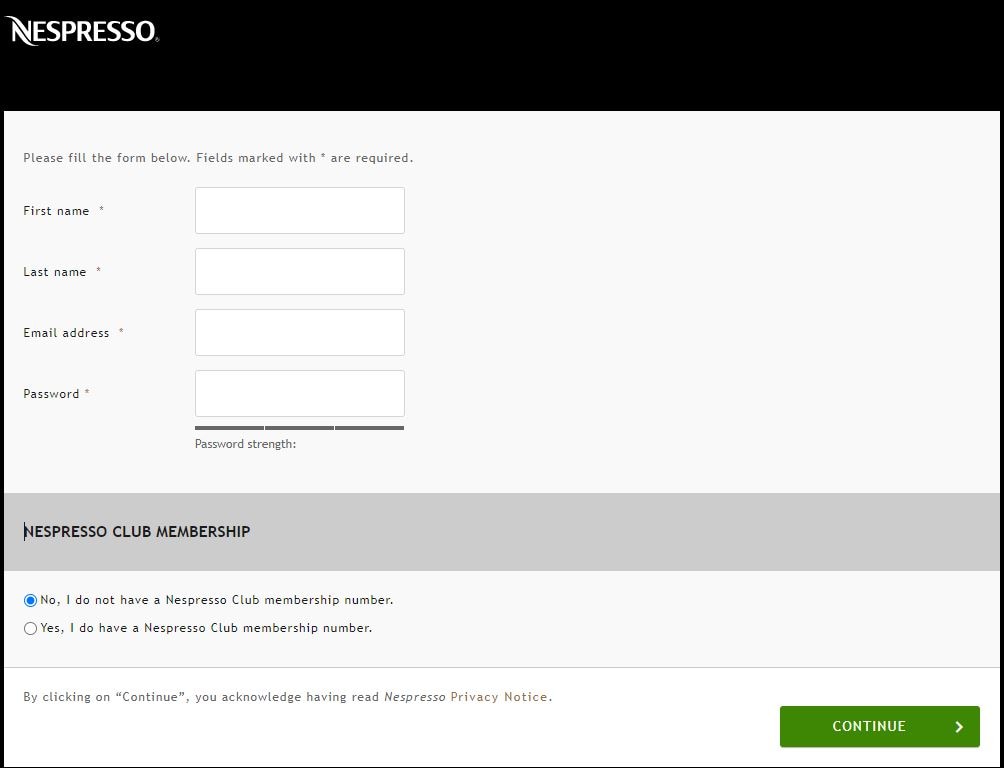The width and height of the screenshot is (1004, 768).
Task: Click the 'Please fill the form below' instruction
Action: 218,158
